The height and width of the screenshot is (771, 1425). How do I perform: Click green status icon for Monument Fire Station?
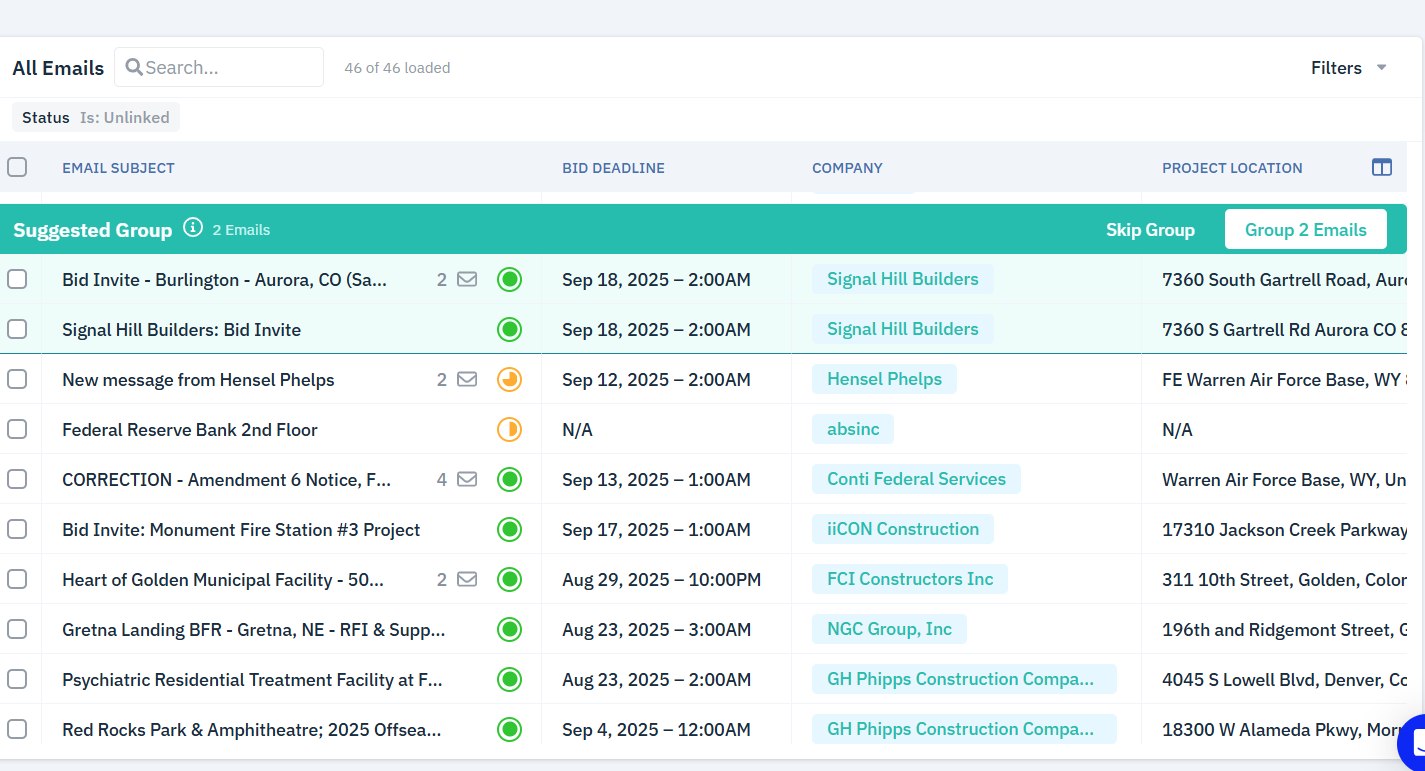click(509, 529)
